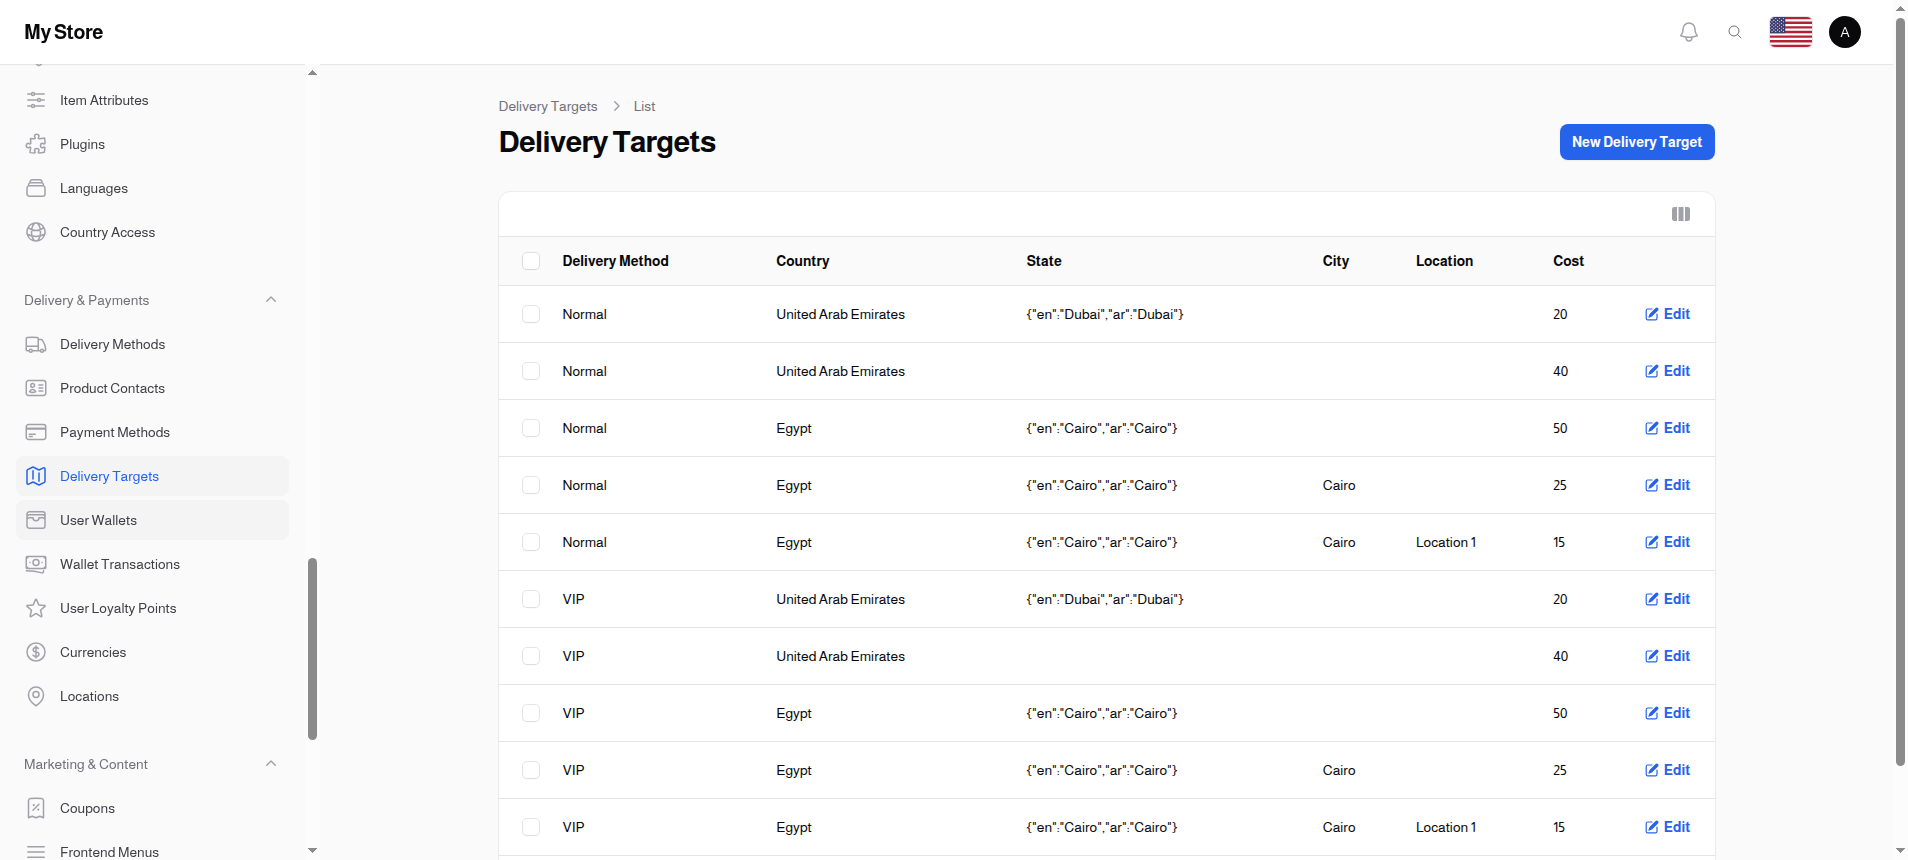Open Plugins in sidebar
The image size is (1908, 860).
coord(152,144)
